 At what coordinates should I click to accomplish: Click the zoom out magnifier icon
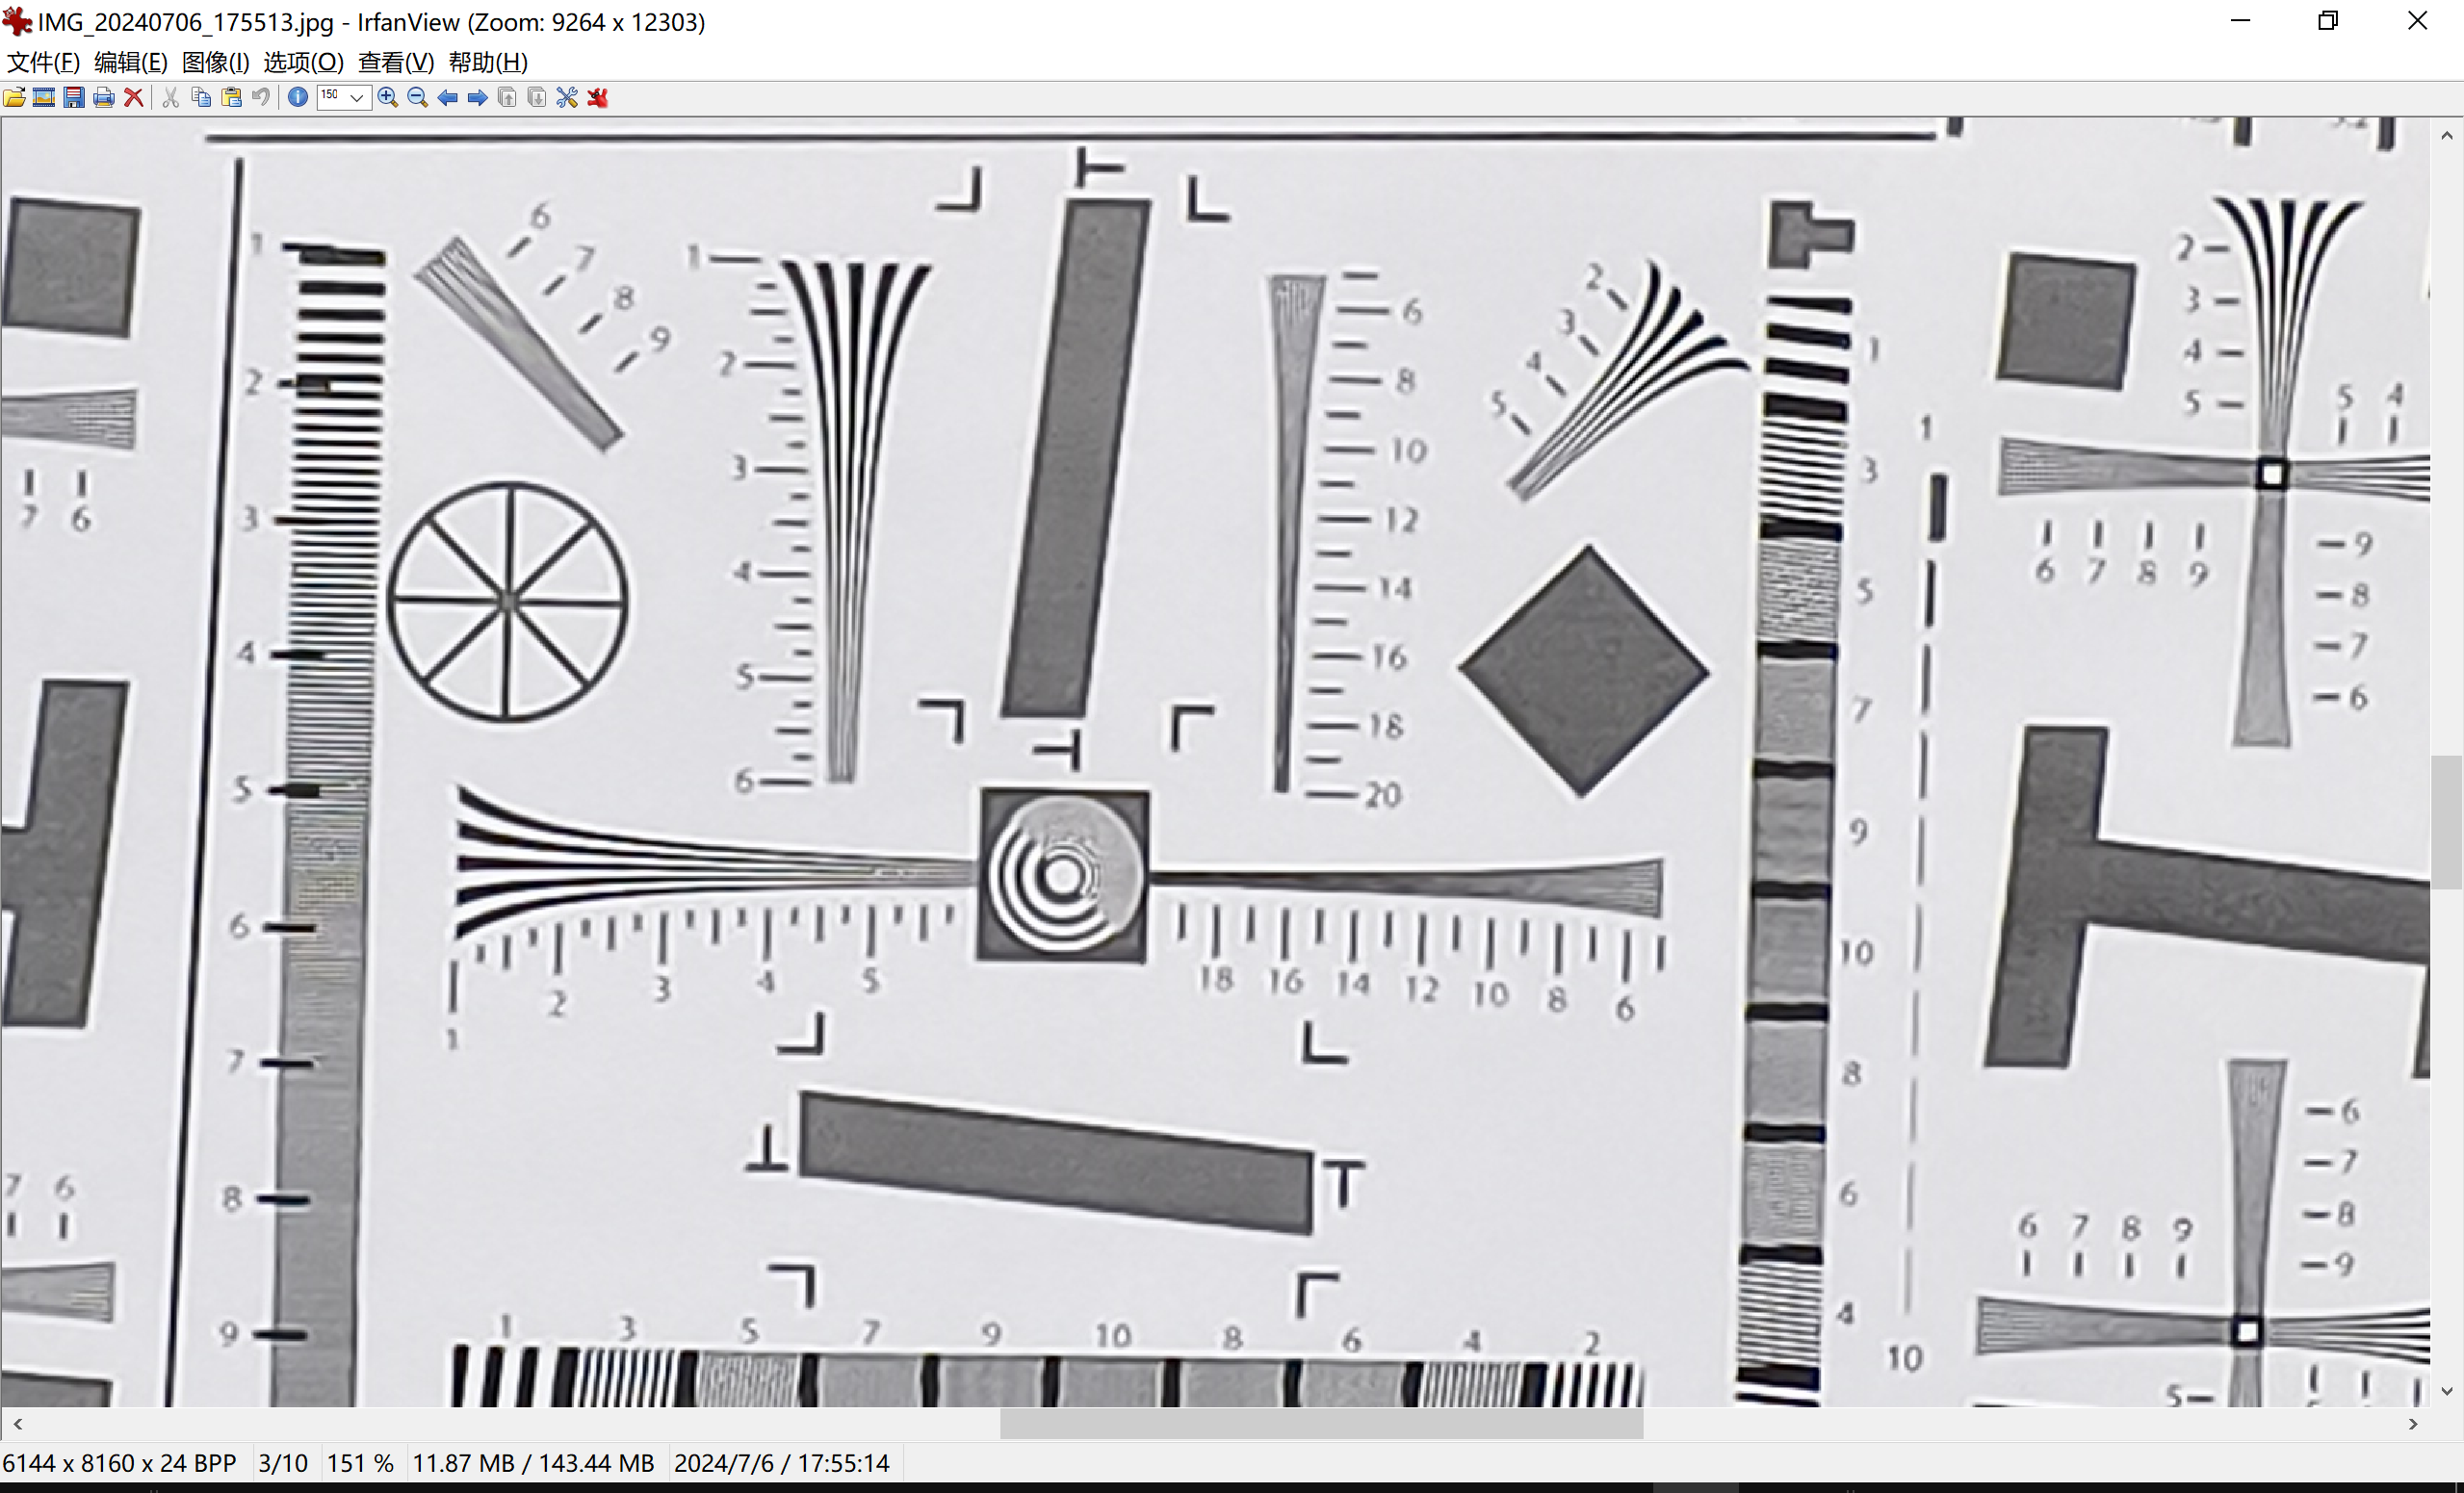click(418, 97)
